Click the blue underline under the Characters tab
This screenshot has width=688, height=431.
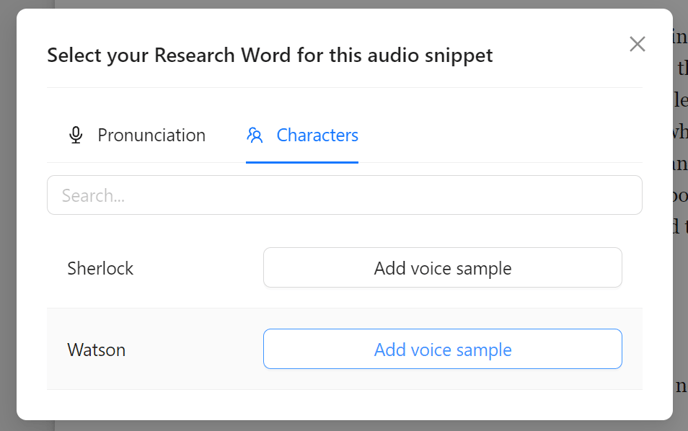(x=302, y=162)
